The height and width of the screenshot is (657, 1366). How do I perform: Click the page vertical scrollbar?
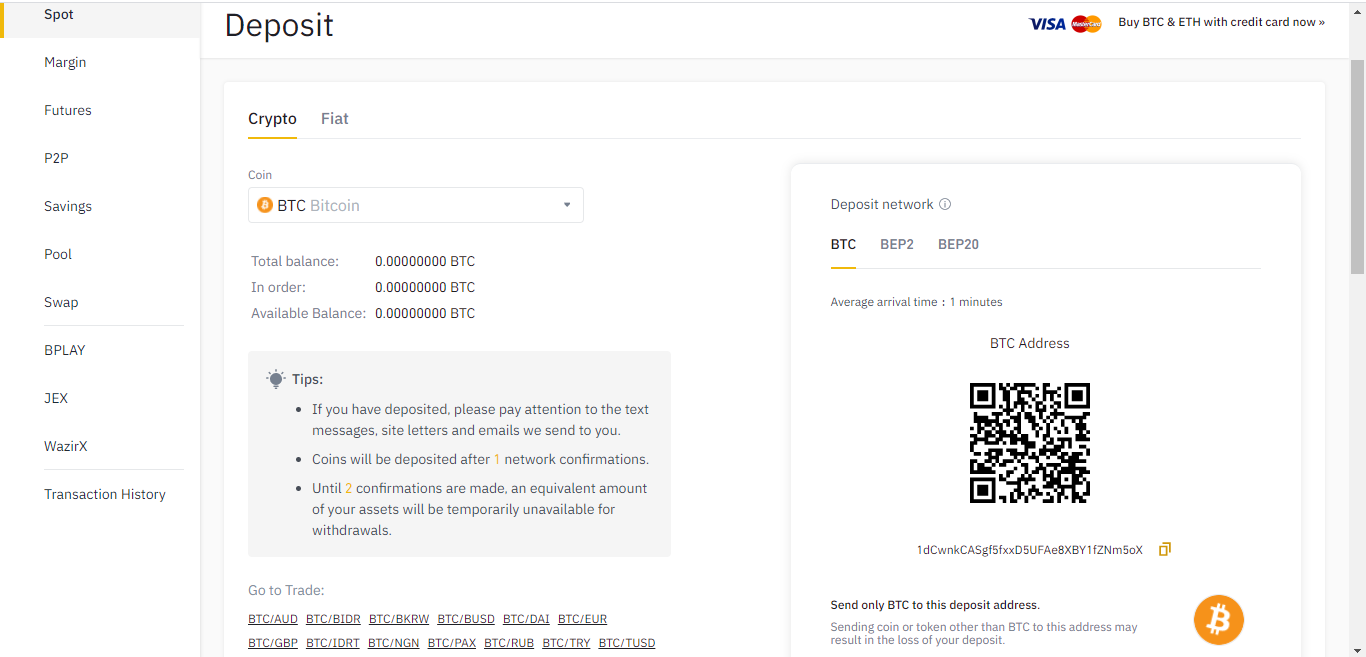pos(1357,166)
